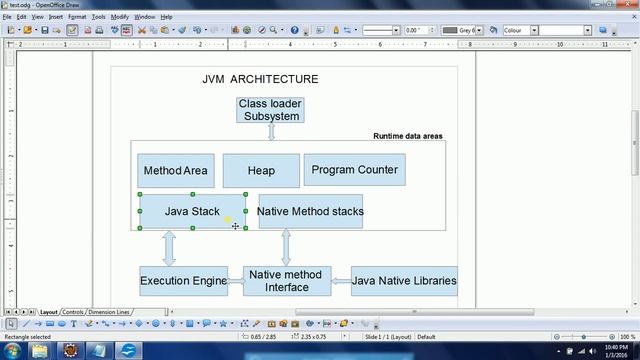Select the Heap rectangle
Viewport: 640px width, 360px height.
tap(261, 171)
